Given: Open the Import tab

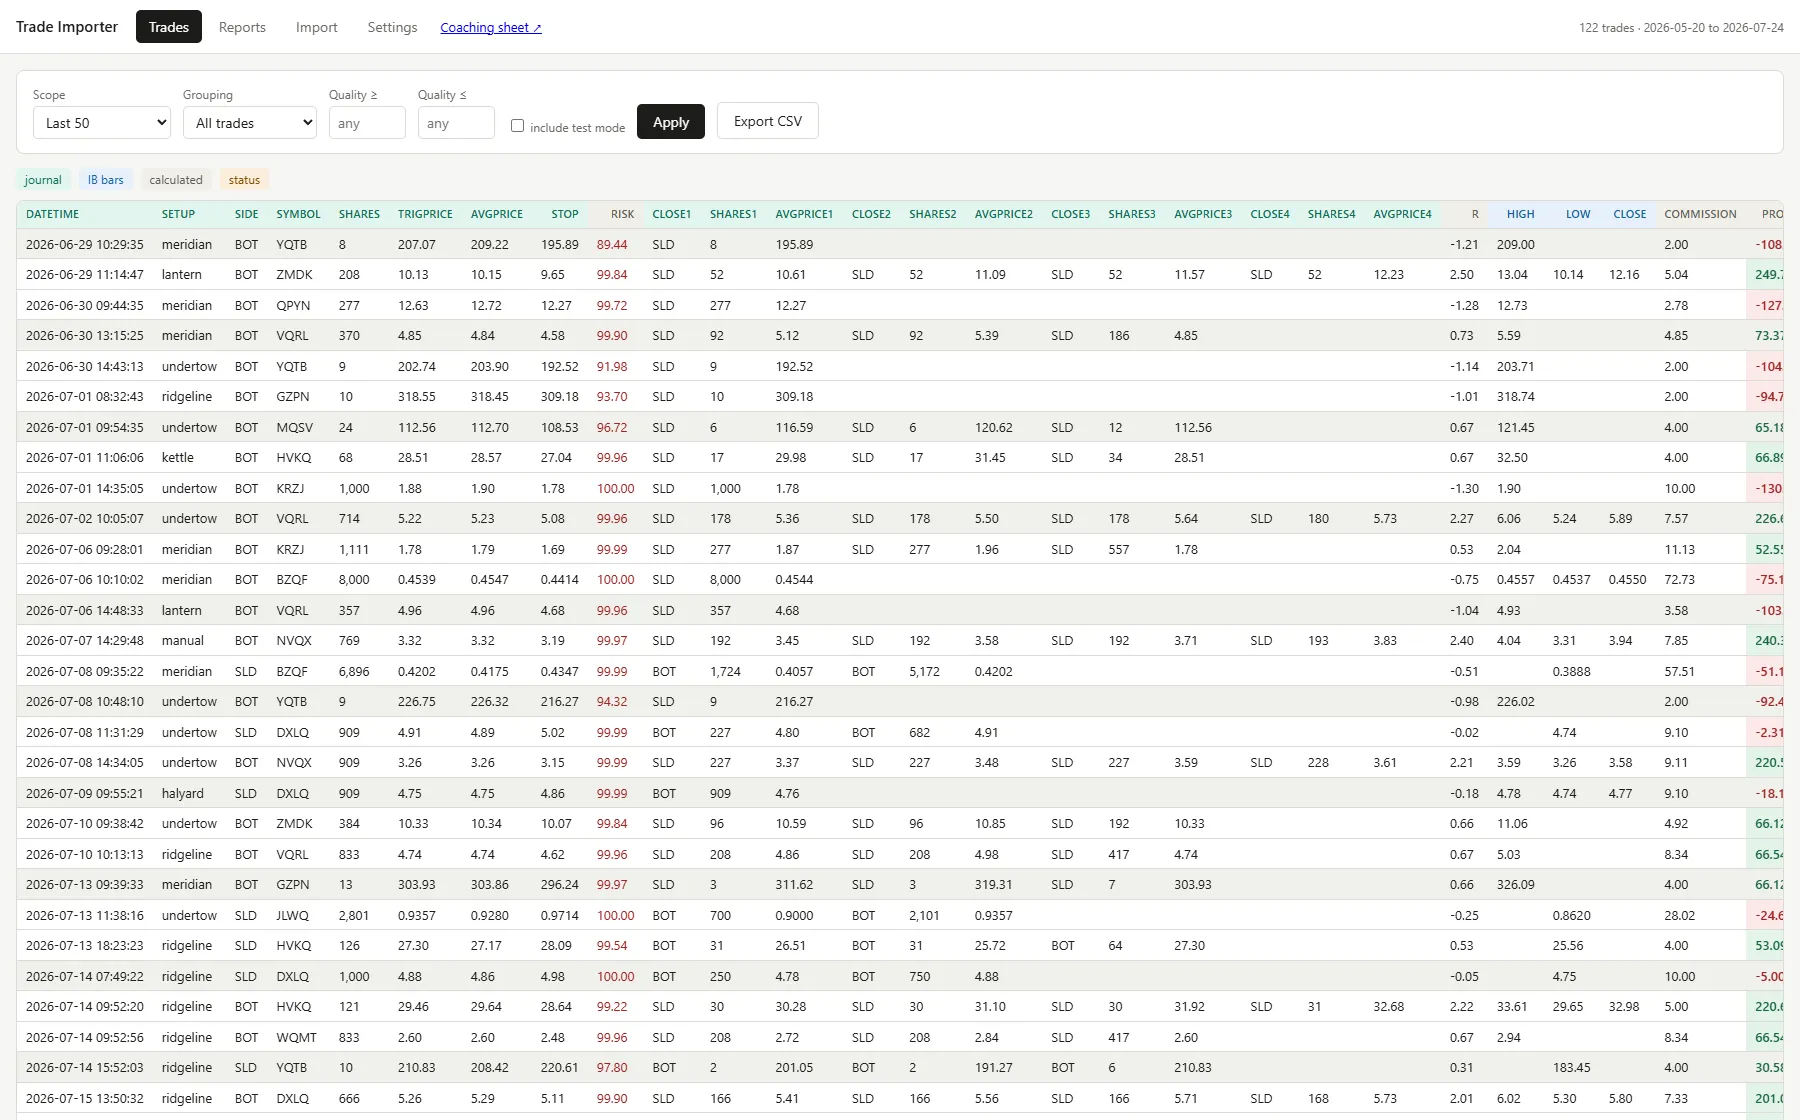Looking at the screenshot, I should (x=317, y=27).
